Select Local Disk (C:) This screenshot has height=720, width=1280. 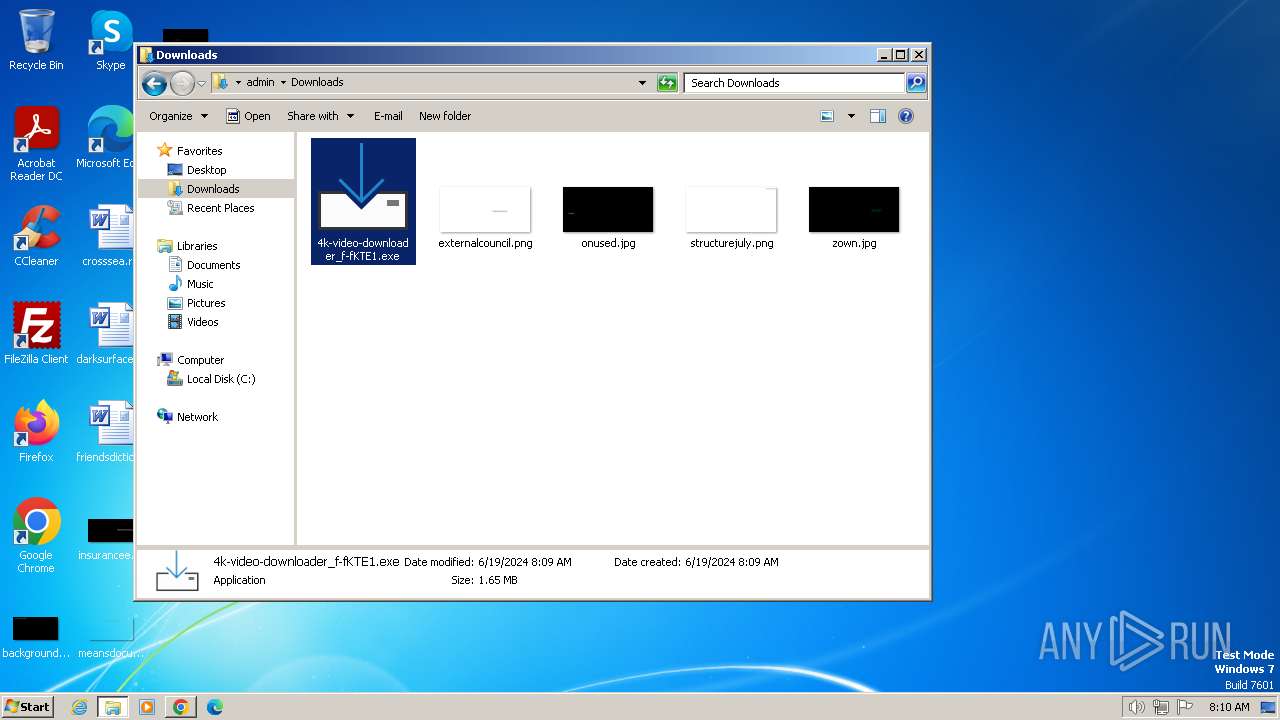[221, 379]
